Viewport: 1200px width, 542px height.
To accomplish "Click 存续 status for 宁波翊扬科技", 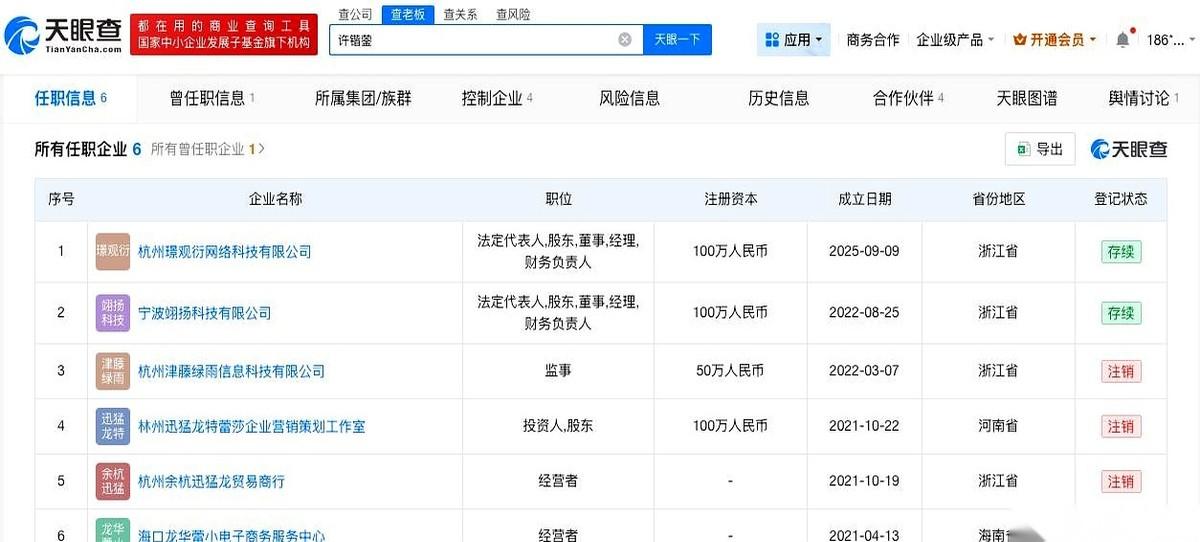I will coord(1121,313).
